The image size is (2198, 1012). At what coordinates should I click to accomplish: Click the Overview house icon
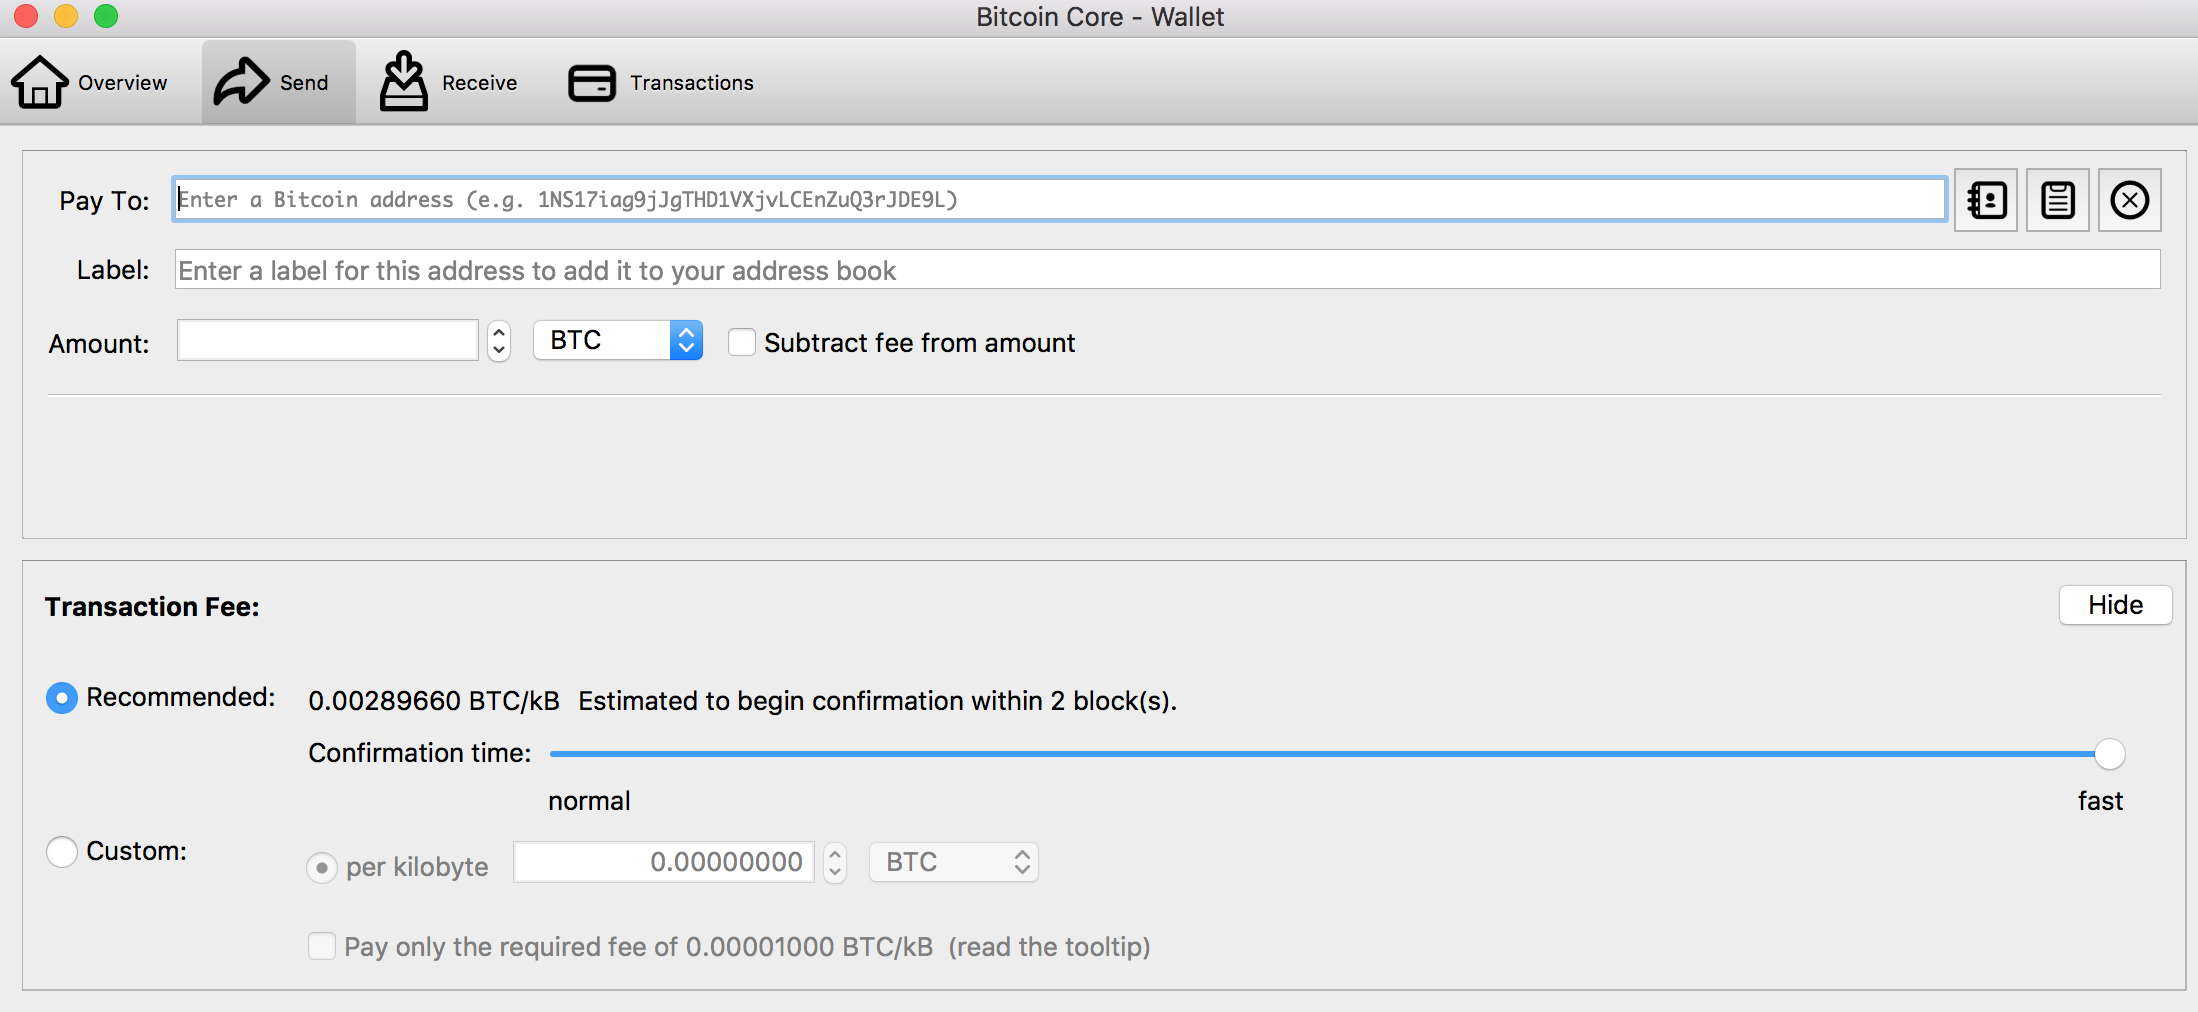point(40,82)
